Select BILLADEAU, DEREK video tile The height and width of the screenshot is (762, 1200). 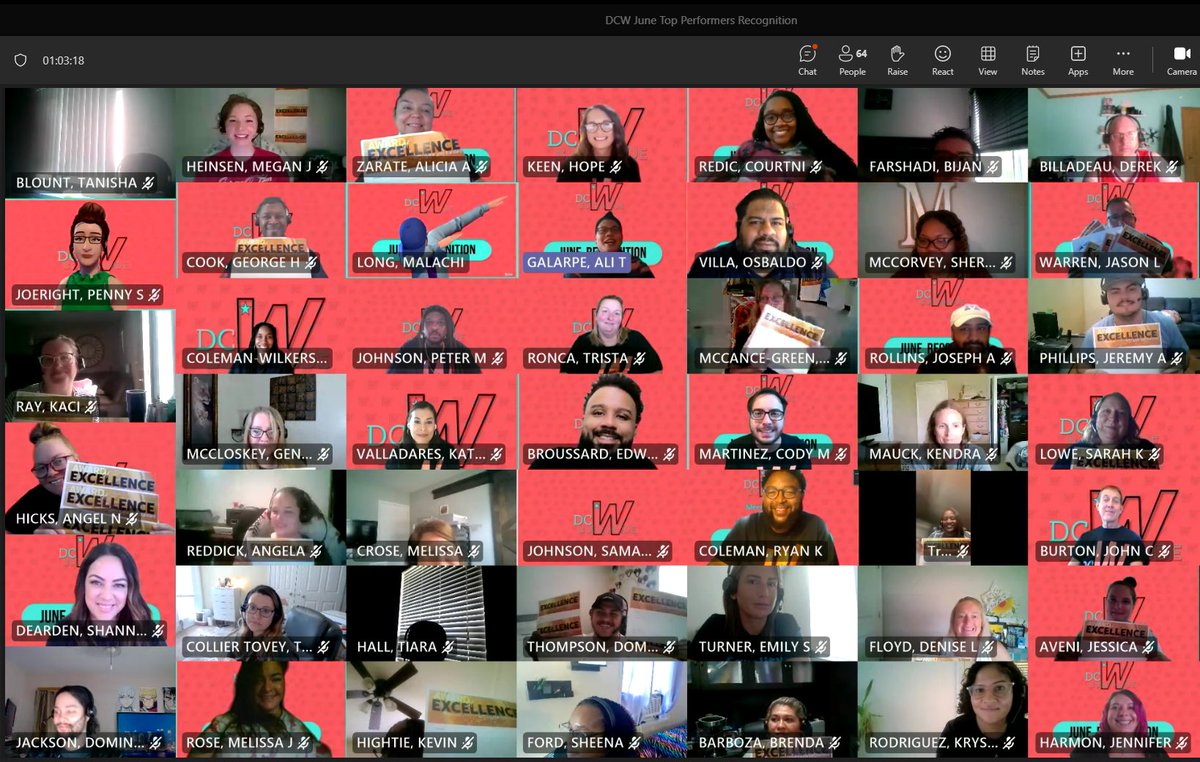1113,135
